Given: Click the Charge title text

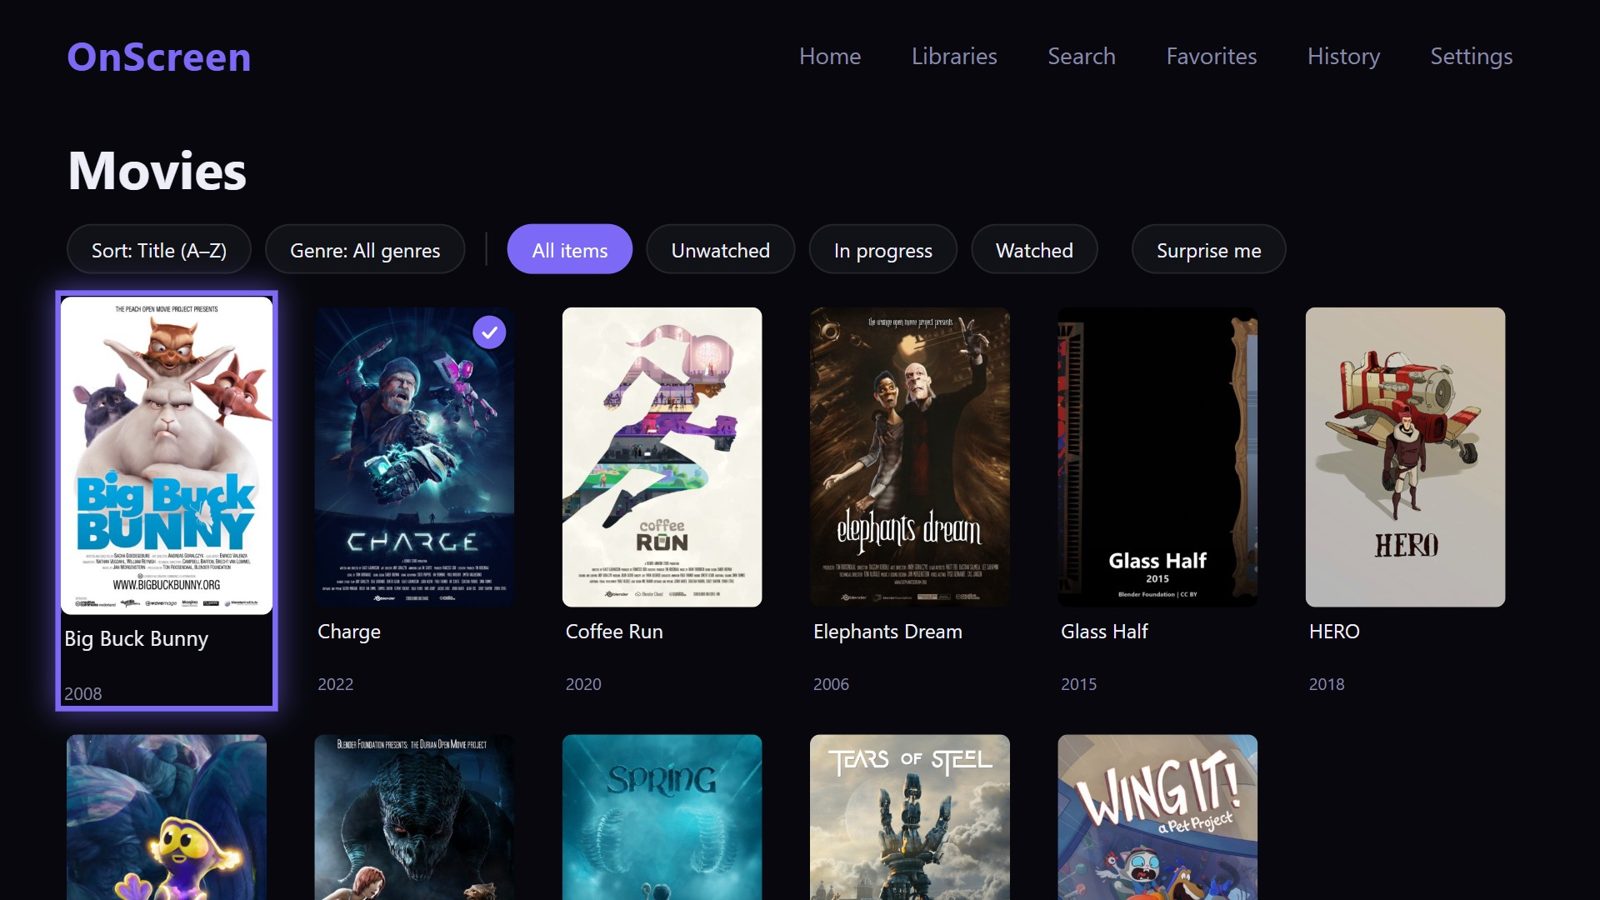Looking at the screenshot, I should pyautogui.click(x=349, y=632).
